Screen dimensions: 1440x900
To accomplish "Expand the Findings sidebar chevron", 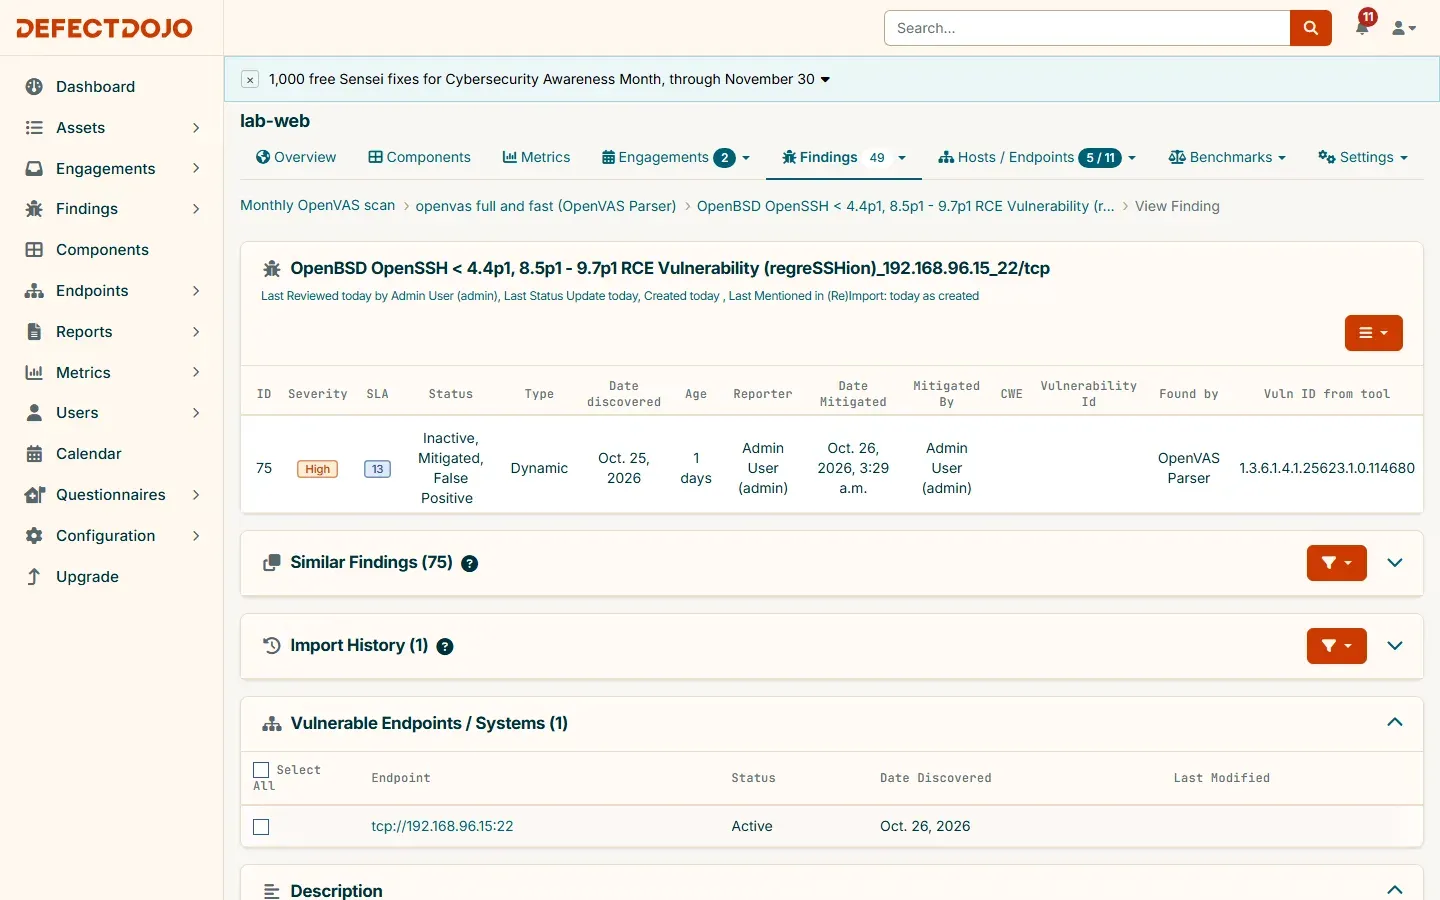I will pyautogui.click(x=196, y=208).
